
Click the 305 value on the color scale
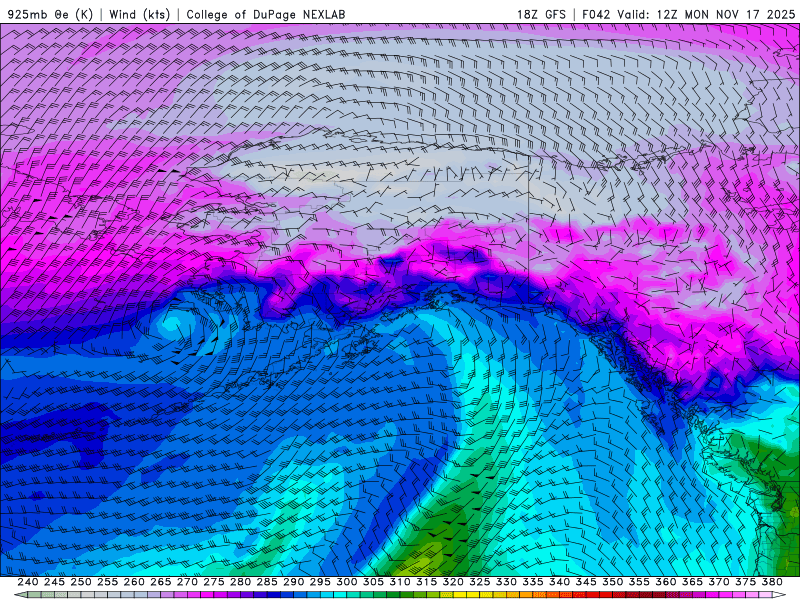(x=373, y=582)
